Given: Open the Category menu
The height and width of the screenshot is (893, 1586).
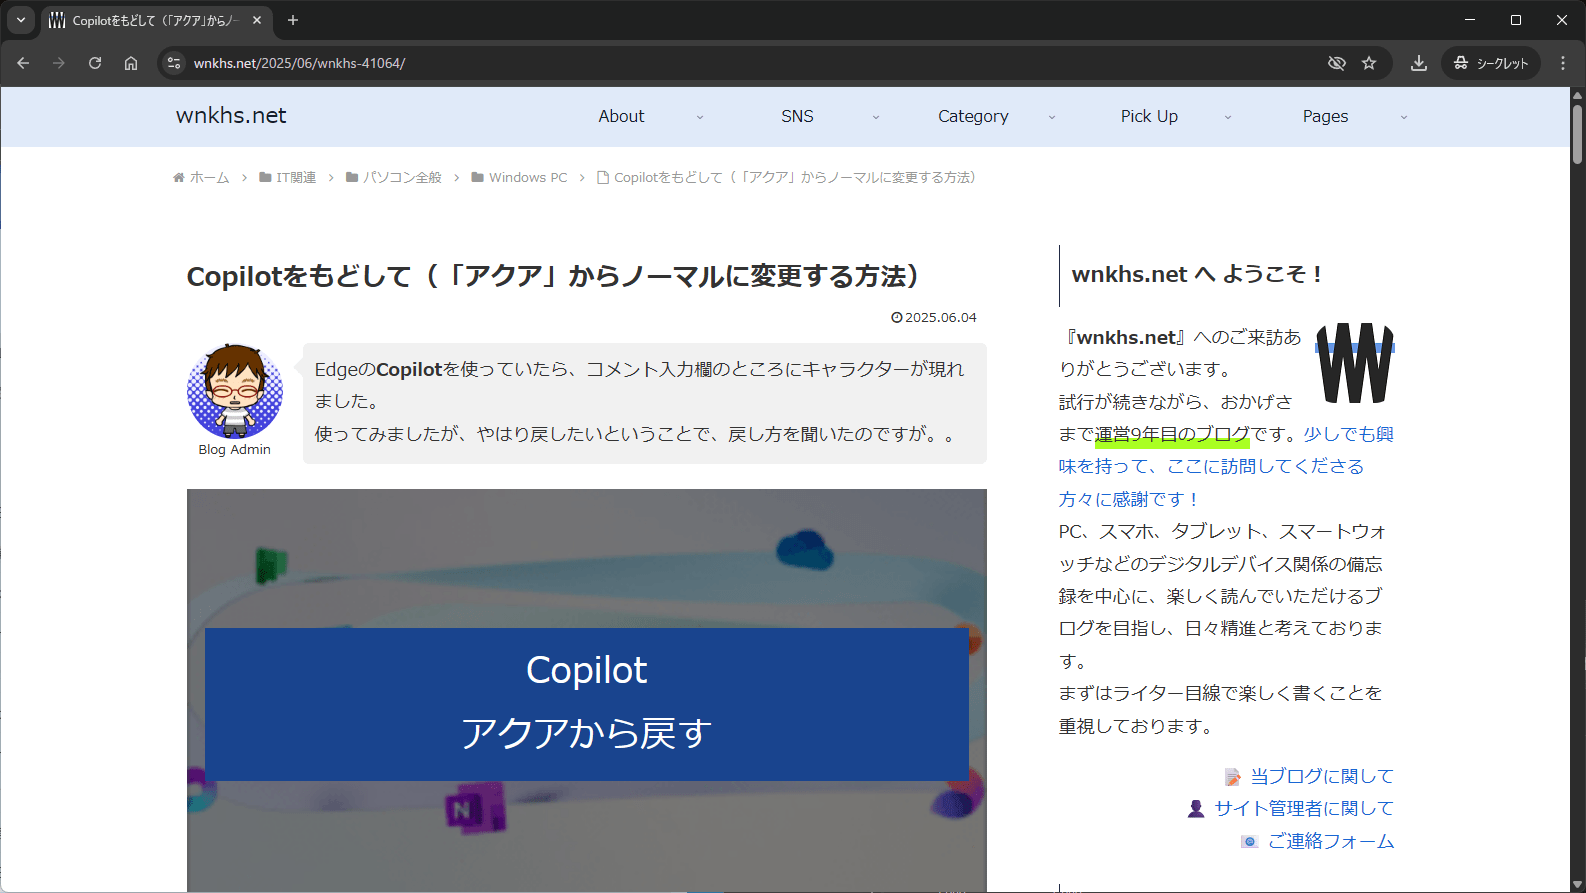Looking at the screenshot, I should tap(973, 116).
